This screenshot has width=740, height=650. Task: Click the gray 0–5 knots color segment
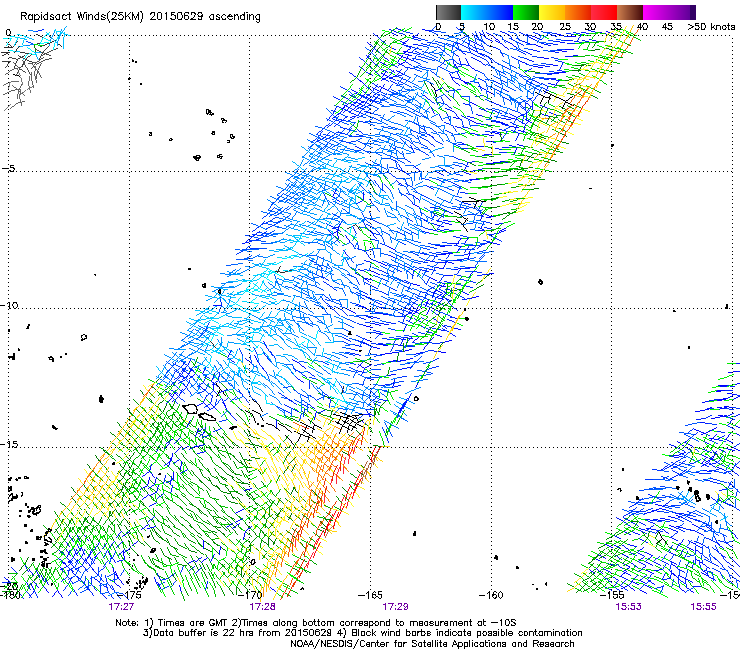tap(448, 12)
